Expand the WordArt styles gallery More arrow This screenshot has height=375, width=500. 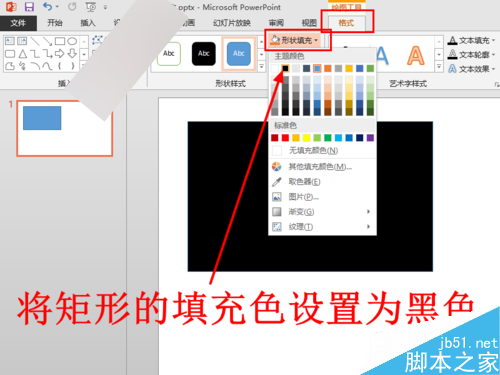tap(439, 66)
